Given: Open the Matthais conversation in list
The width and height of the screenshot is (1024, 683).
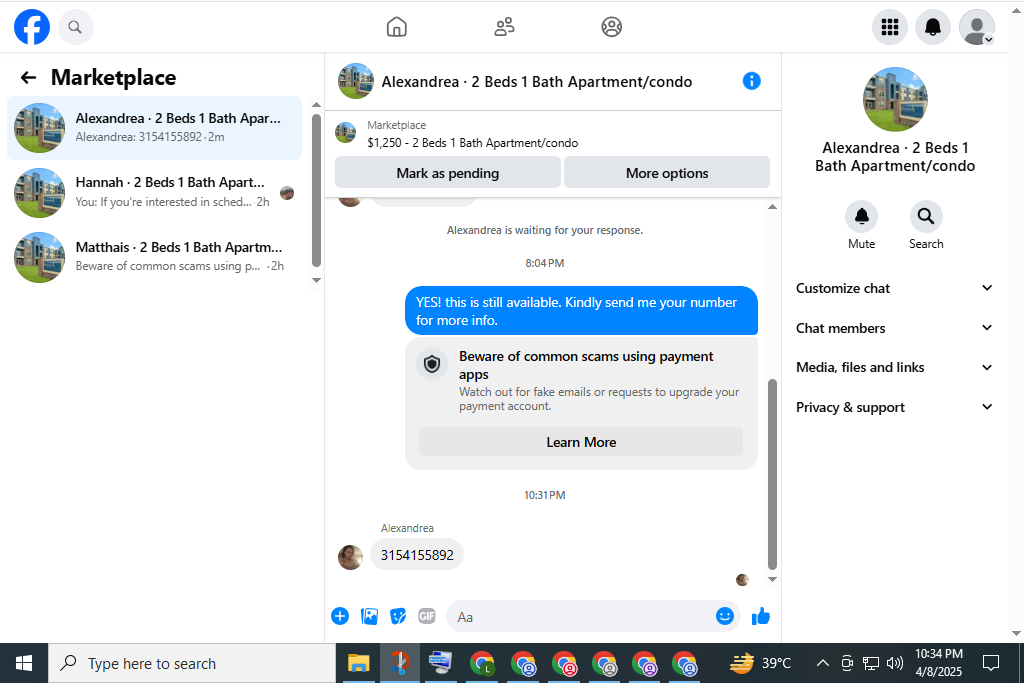Looking at the screenshot, I should [x=155, y=257].
